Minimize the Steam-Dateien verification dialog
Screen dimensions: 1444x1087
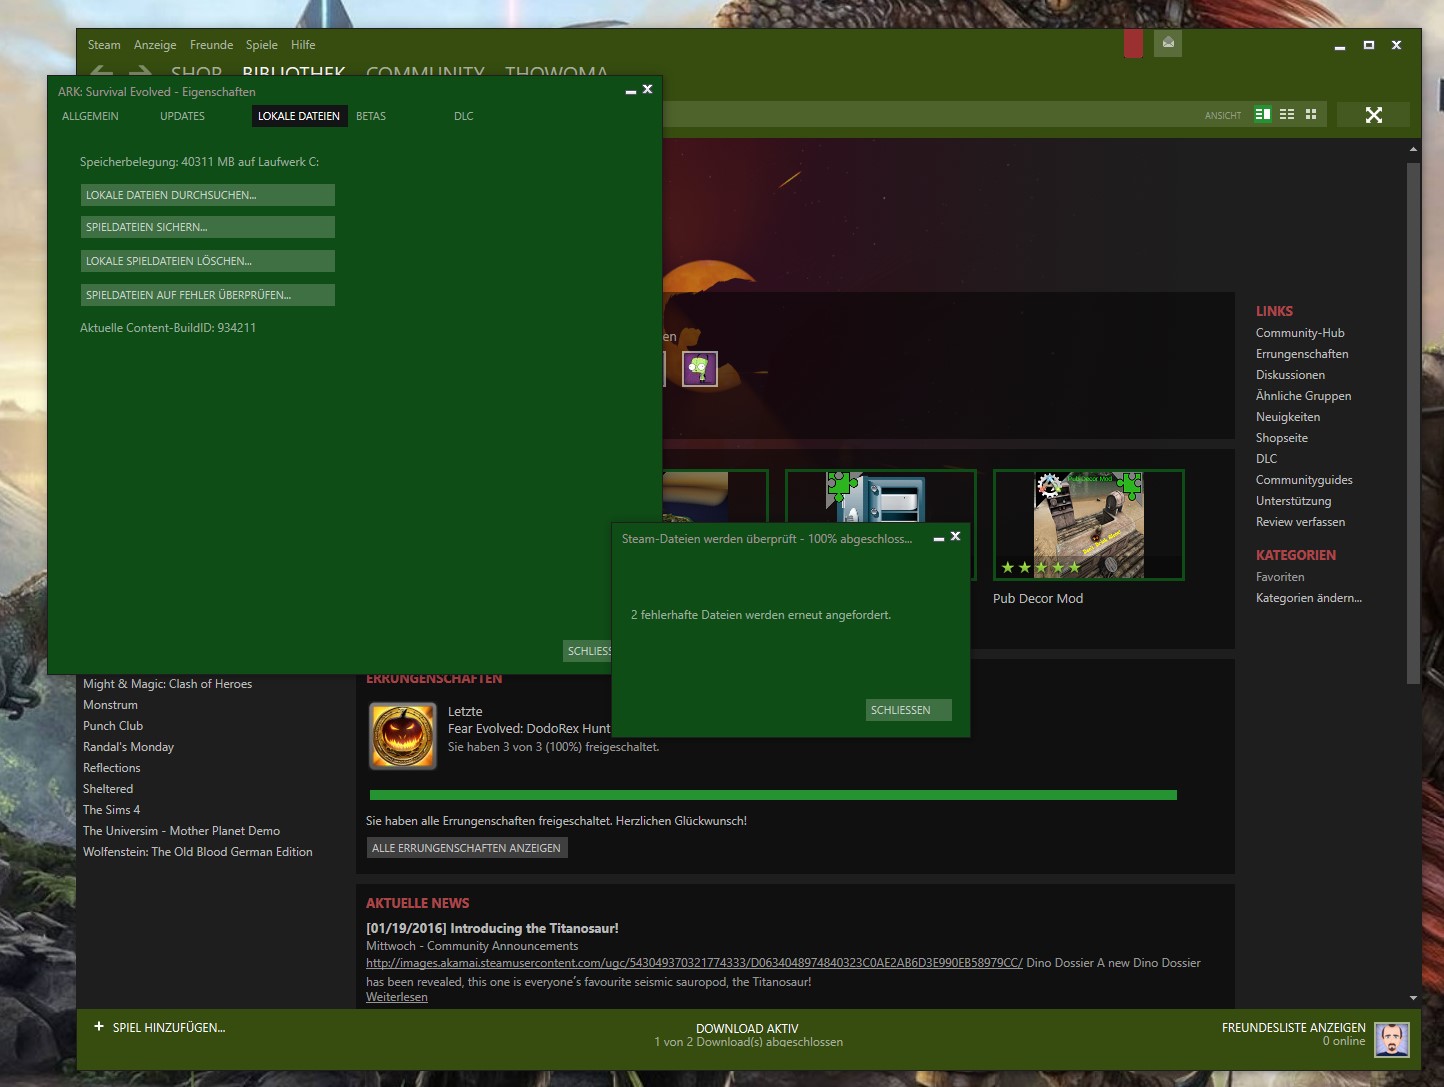[939, 538]
